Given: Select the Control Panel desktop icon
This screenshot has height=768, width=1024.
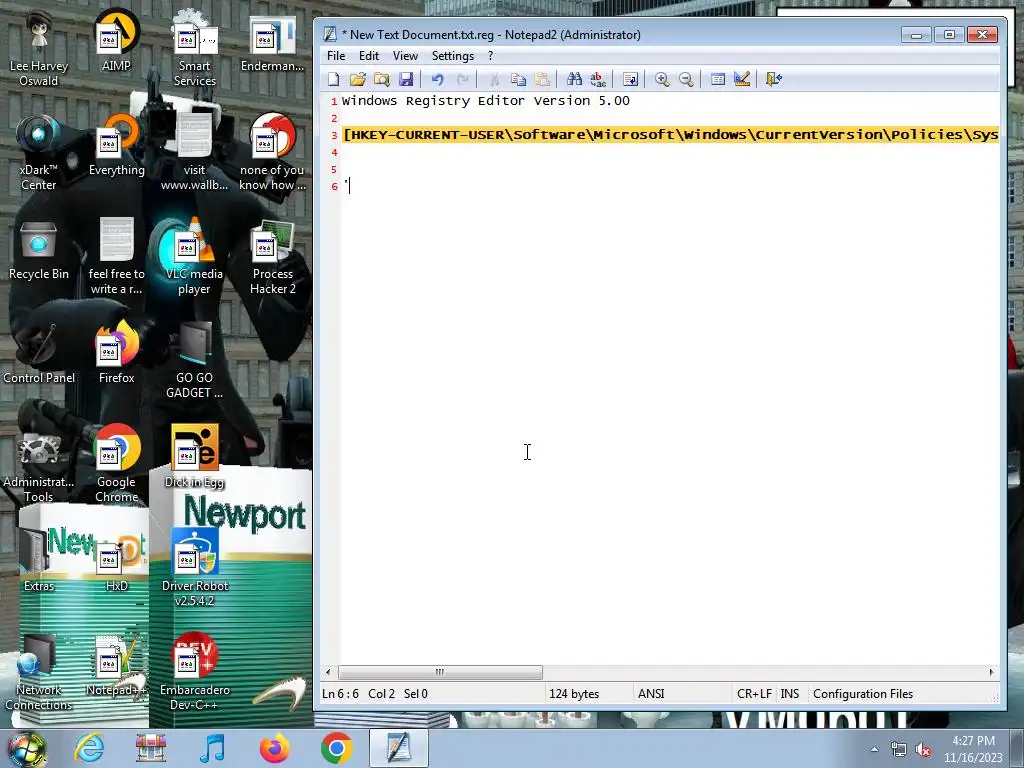Looking at the screenshot, I should point(39,353).
